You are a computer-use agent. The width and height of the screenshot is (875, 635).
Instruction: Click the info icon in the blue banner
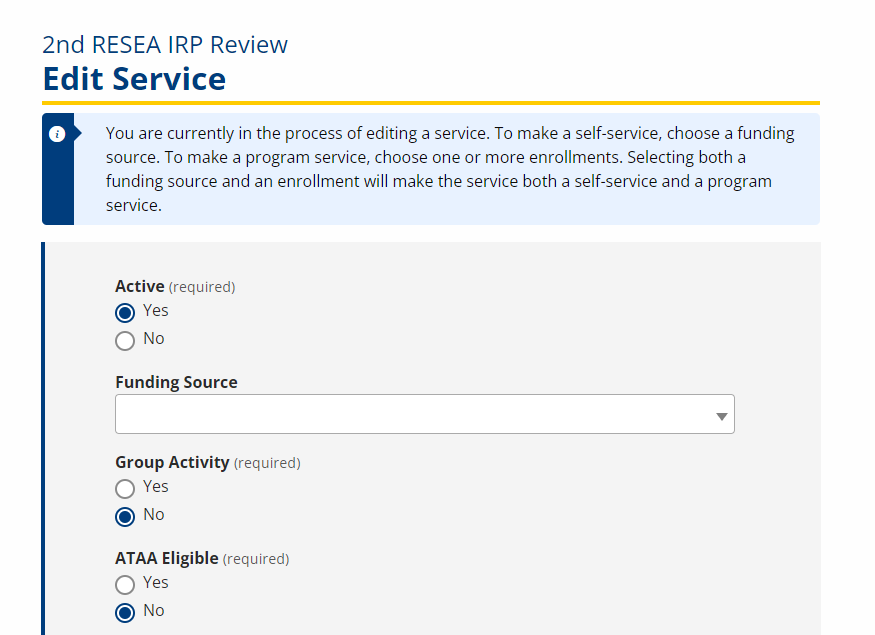(x=57, y=134)
